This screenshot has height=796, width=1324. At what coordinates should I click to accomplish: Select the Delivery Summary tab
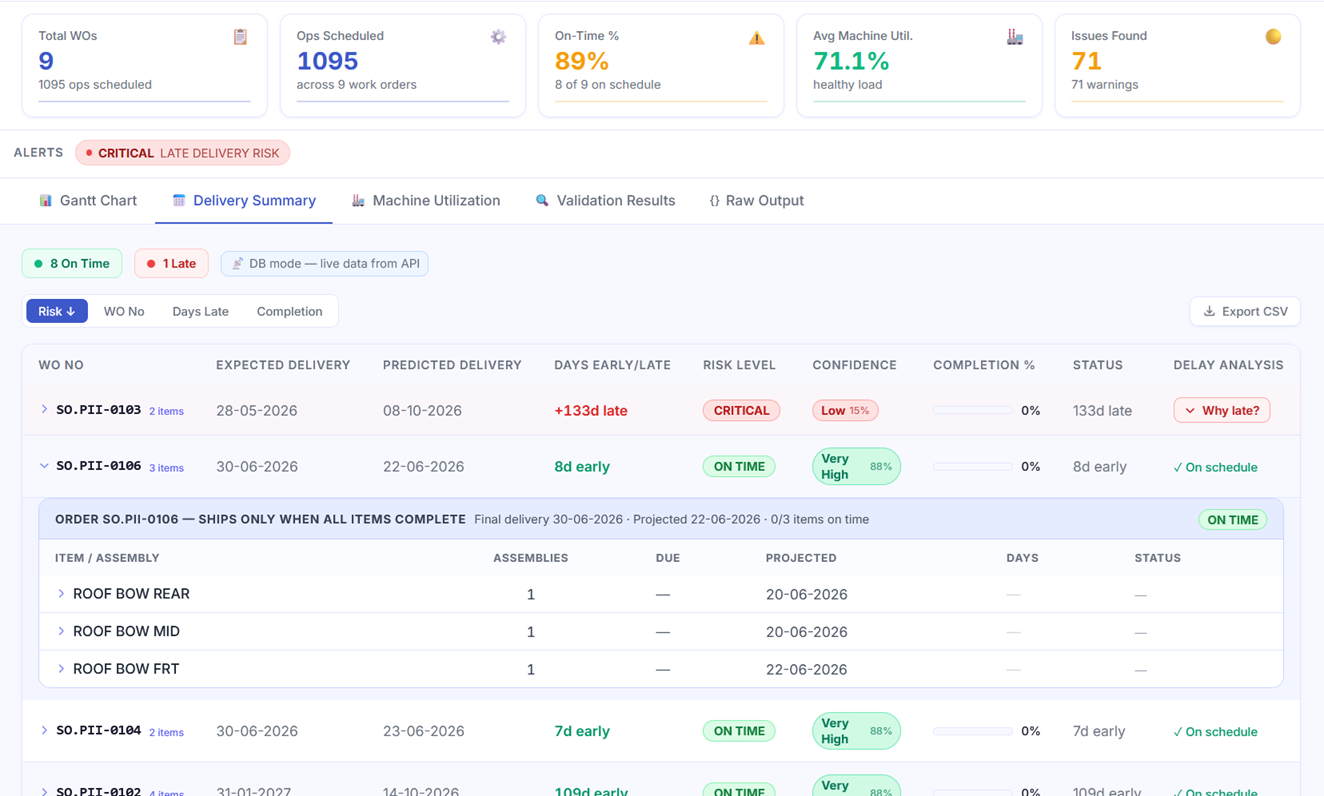pos(244,201)
